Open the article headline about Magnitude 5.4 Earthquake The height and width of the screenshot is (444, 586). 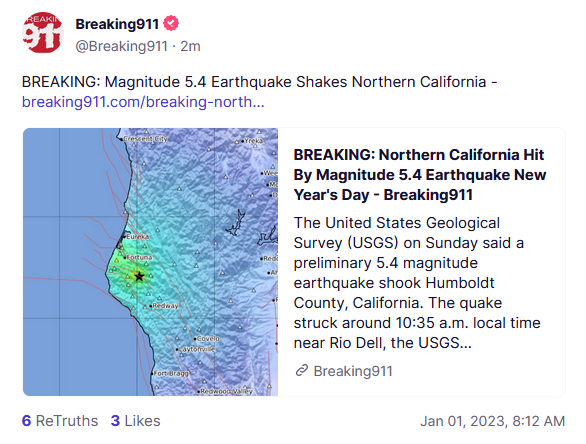419,175
